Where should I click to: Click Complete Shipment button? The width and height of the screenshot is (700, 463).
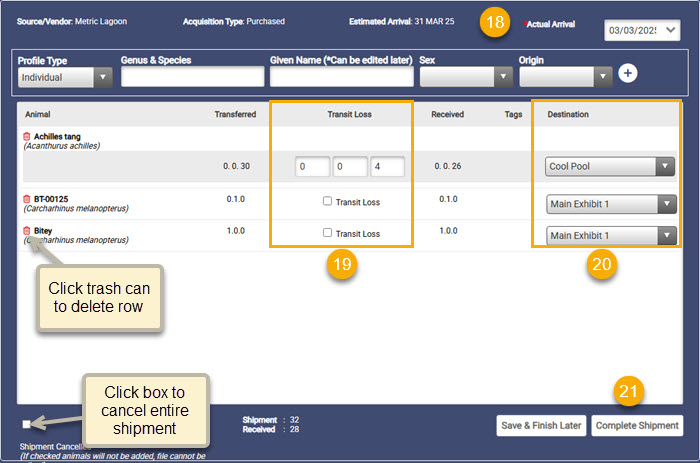tap(637, 425)
